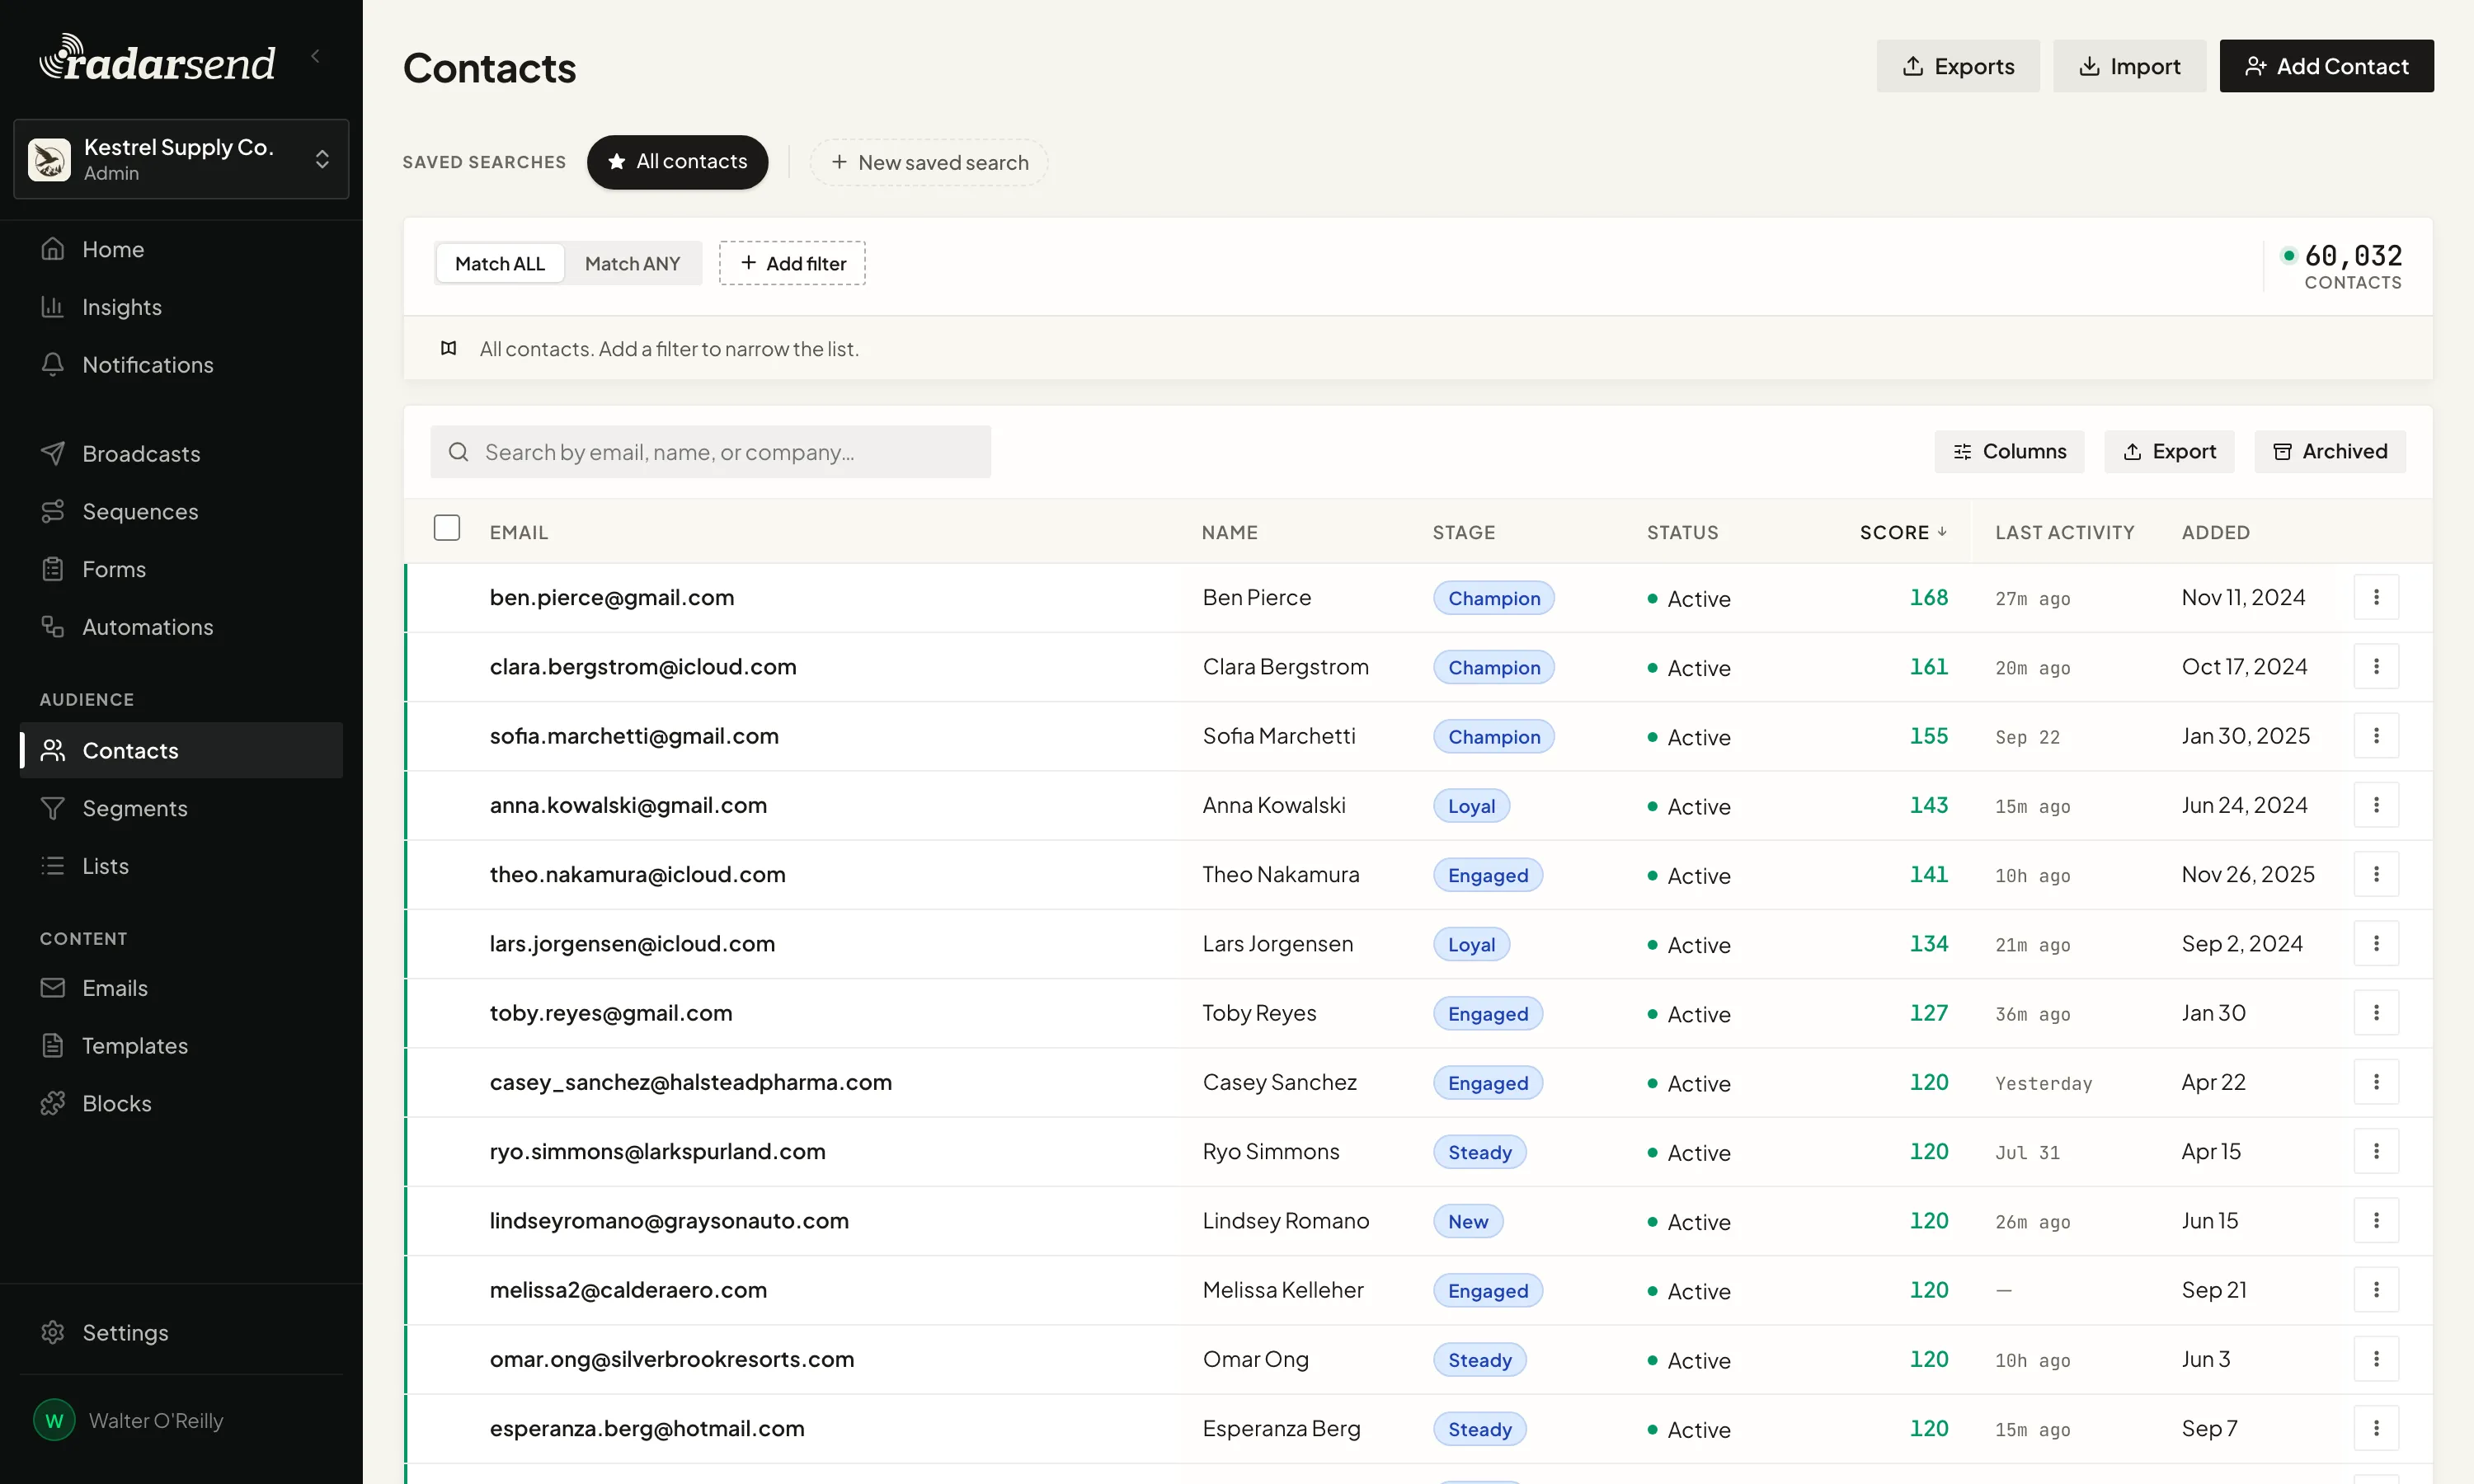Image resolution: width=2474 pixels, height=1484 pixels.
Task: Click the Segments funnel icon
Action: 53,808
